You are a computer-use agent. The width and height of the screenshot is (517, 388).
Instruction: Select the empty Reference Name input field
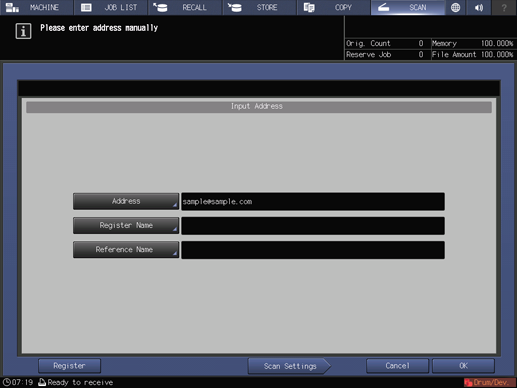click(x=313, y=250)
